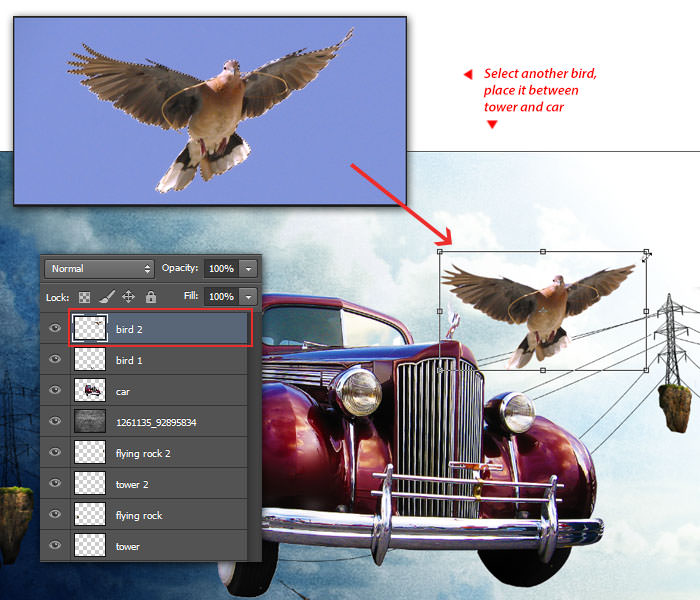Select the car layer thumbnail
This screenshot has width=700, height=600.
click(90, 390)
